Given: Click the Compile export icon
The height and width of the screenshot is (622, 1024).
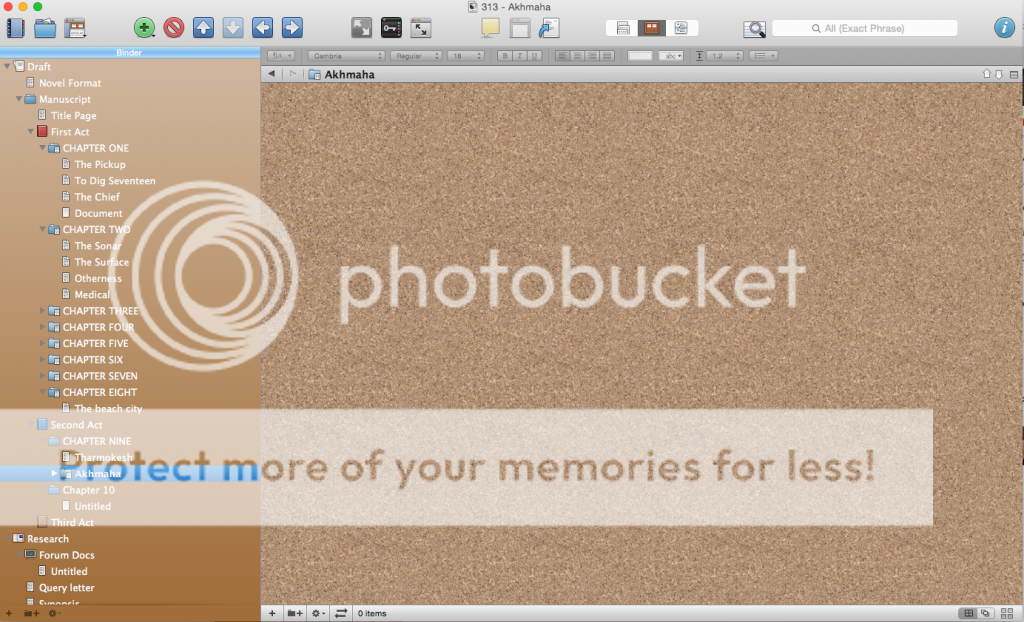Looking at the screenshot, I should pyautogui.click(x=549, y=27).
